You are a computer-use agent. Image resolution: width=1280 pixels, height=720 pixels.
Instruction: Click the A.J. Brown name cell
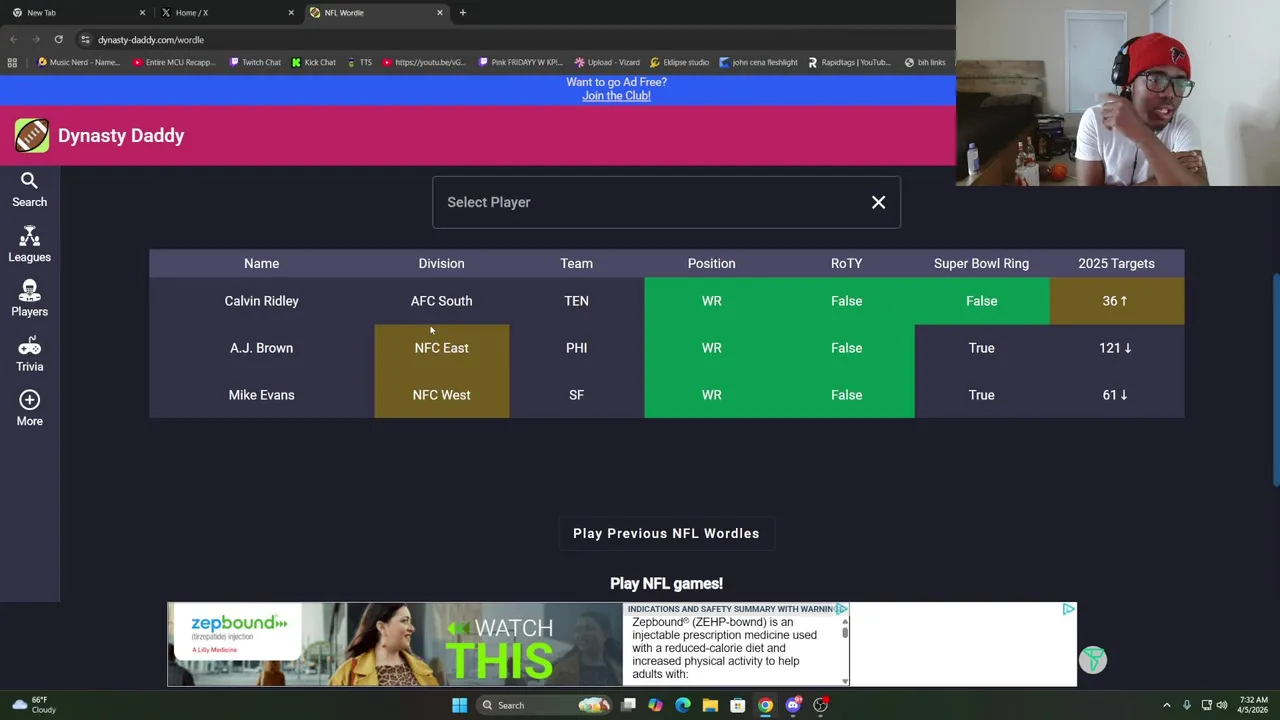coord(261,348)
